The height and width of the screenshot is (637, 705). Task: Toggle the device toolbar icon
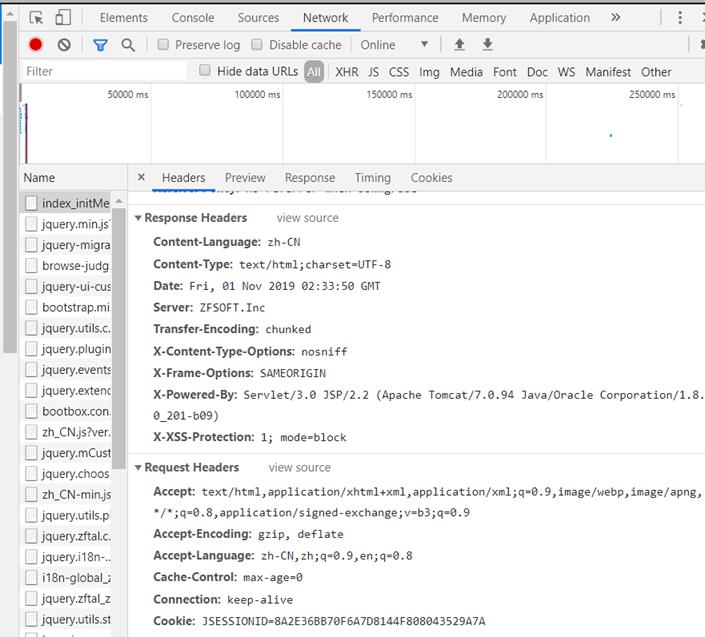pyautogui.click(x=63, y=18)
